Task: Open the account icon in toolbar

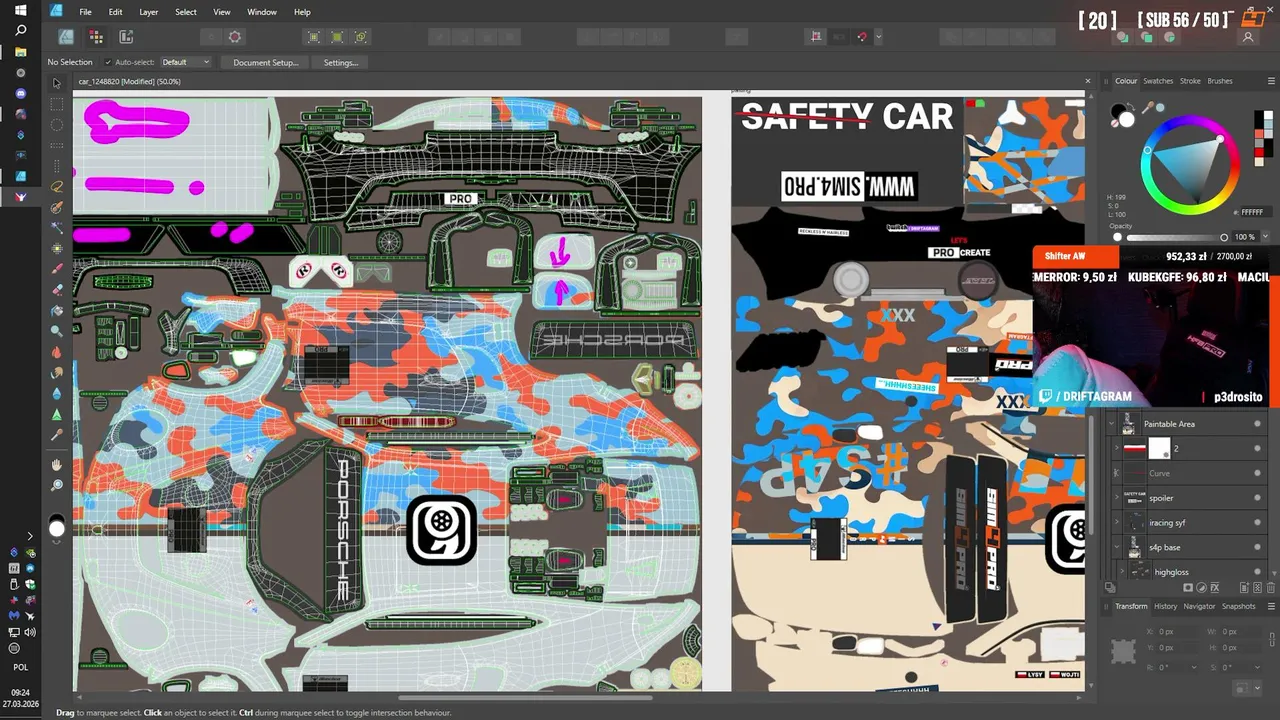Action: coord(1248,37)
